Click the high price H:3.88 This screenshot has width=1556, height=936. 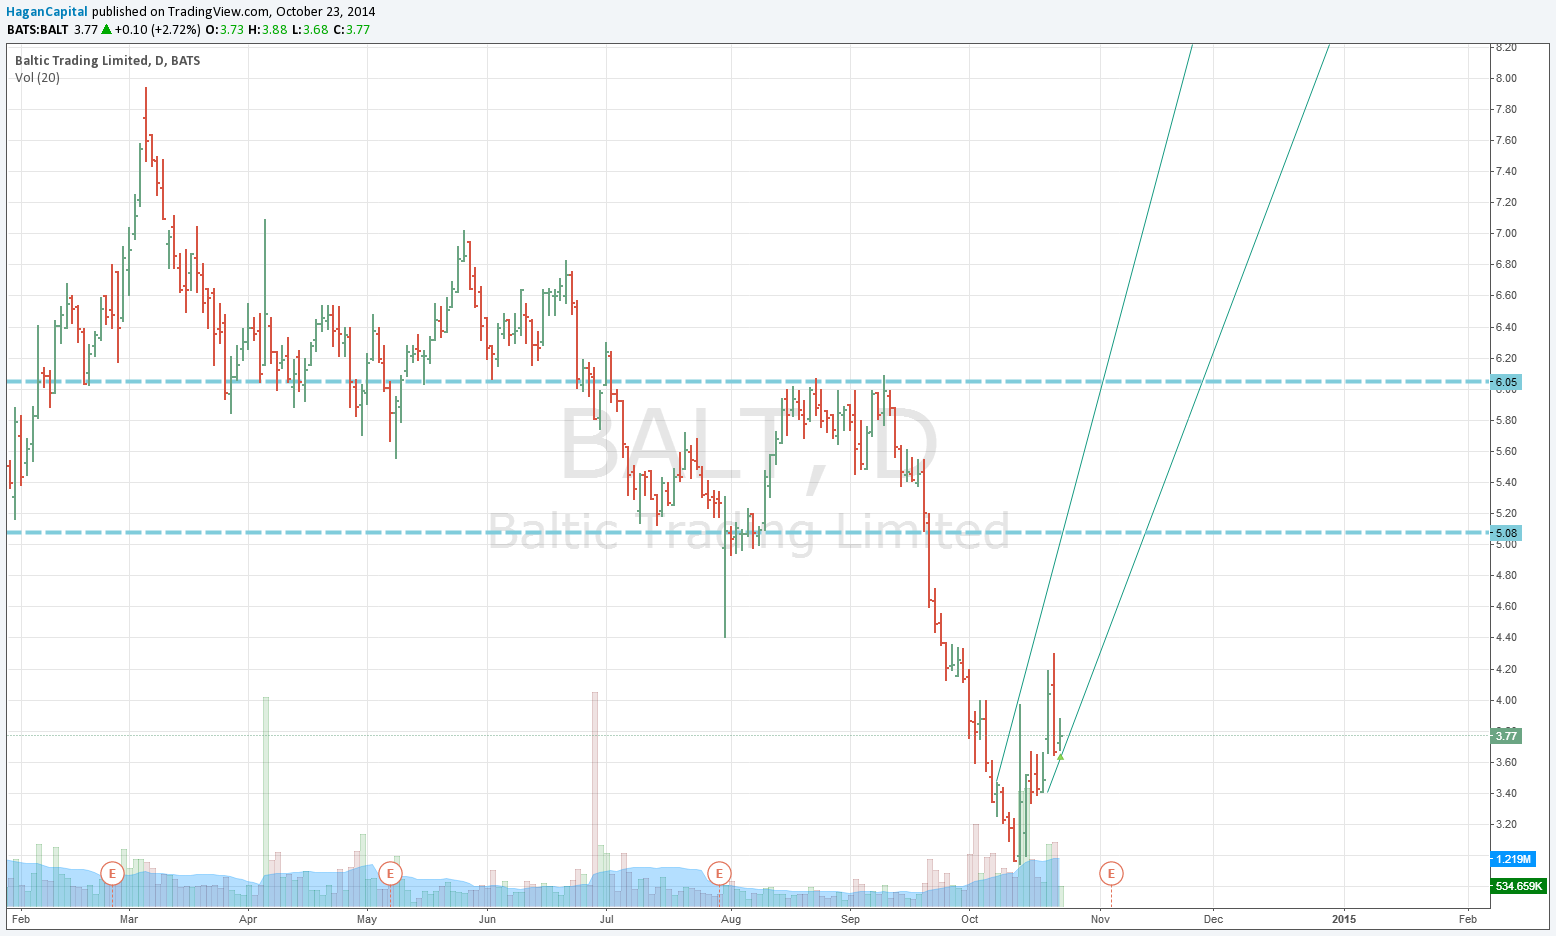pyautogui.click(x=268, y=30)
